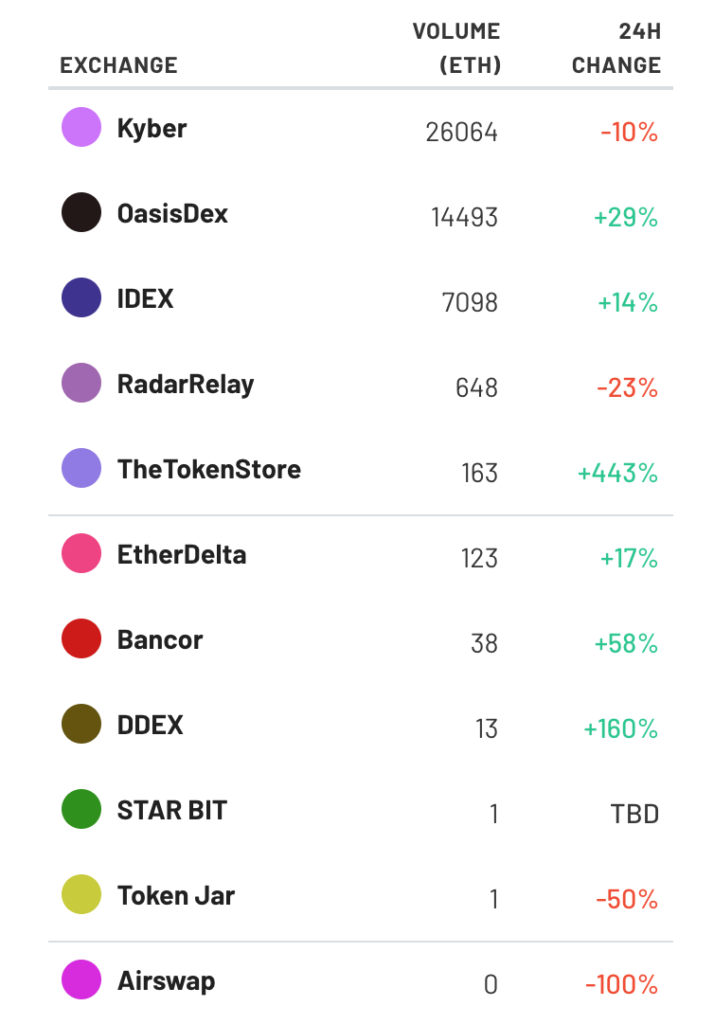The width and height of the screenshot is (714, 1024).
Task: Open the TheTokenStore exchange link
Action: (209, 470)
